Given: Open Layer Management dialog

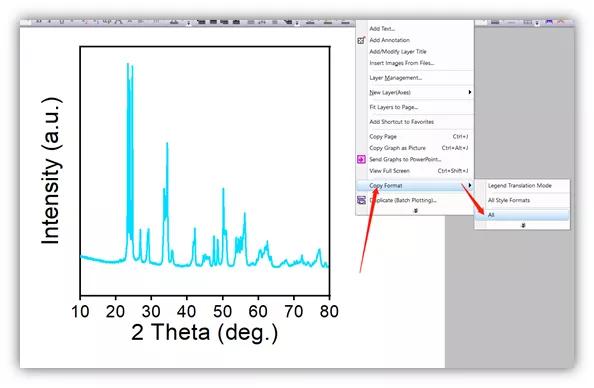Looking at the screenshot, I should [x=395, y=78].
